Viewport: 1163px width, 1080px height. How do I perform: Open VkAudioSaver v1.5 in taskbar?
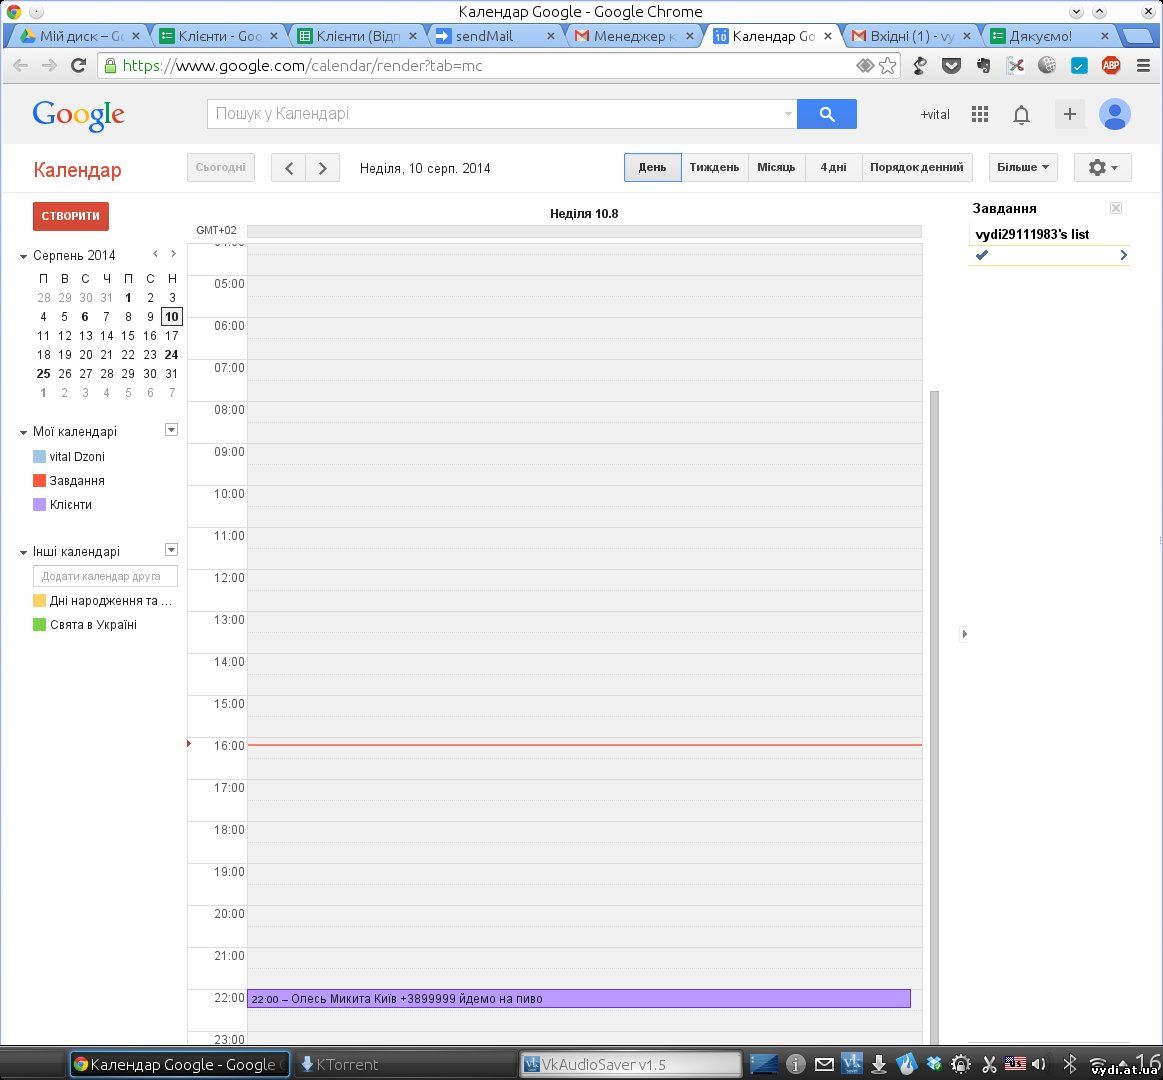coord(630,1064)
